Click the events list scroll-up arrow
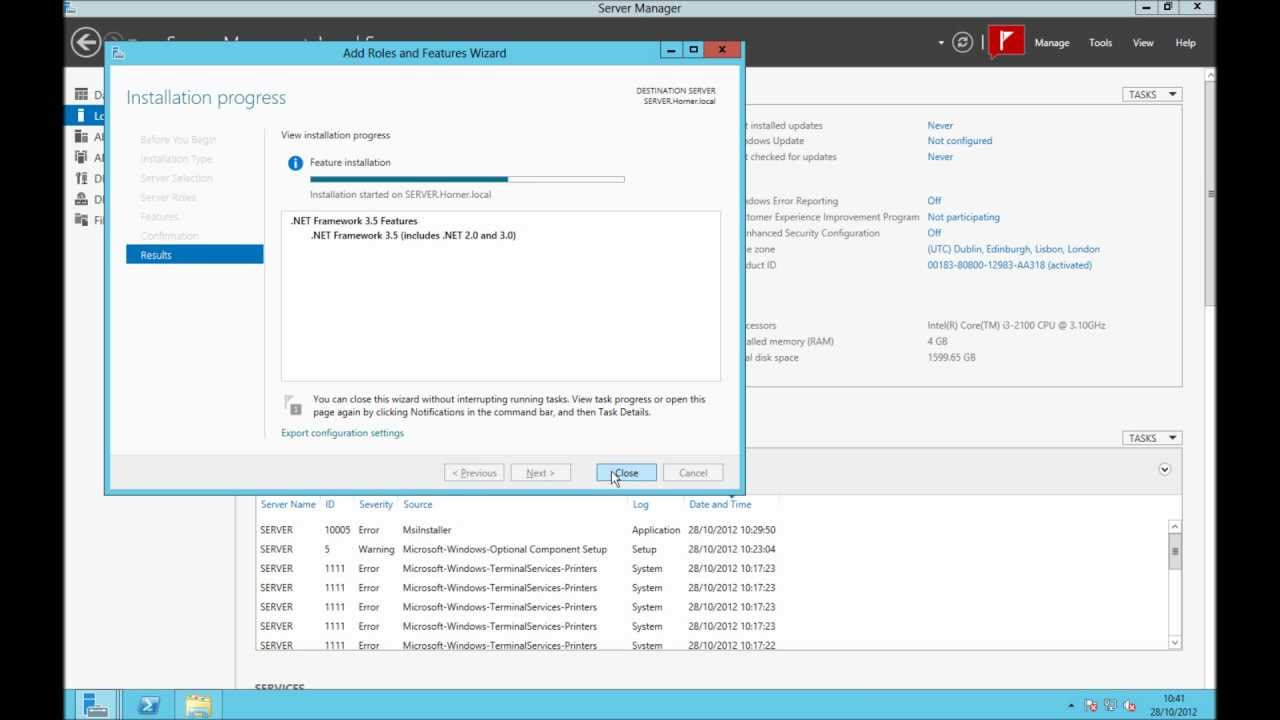The image size is (1280, 720). (x=1175, y=526)
